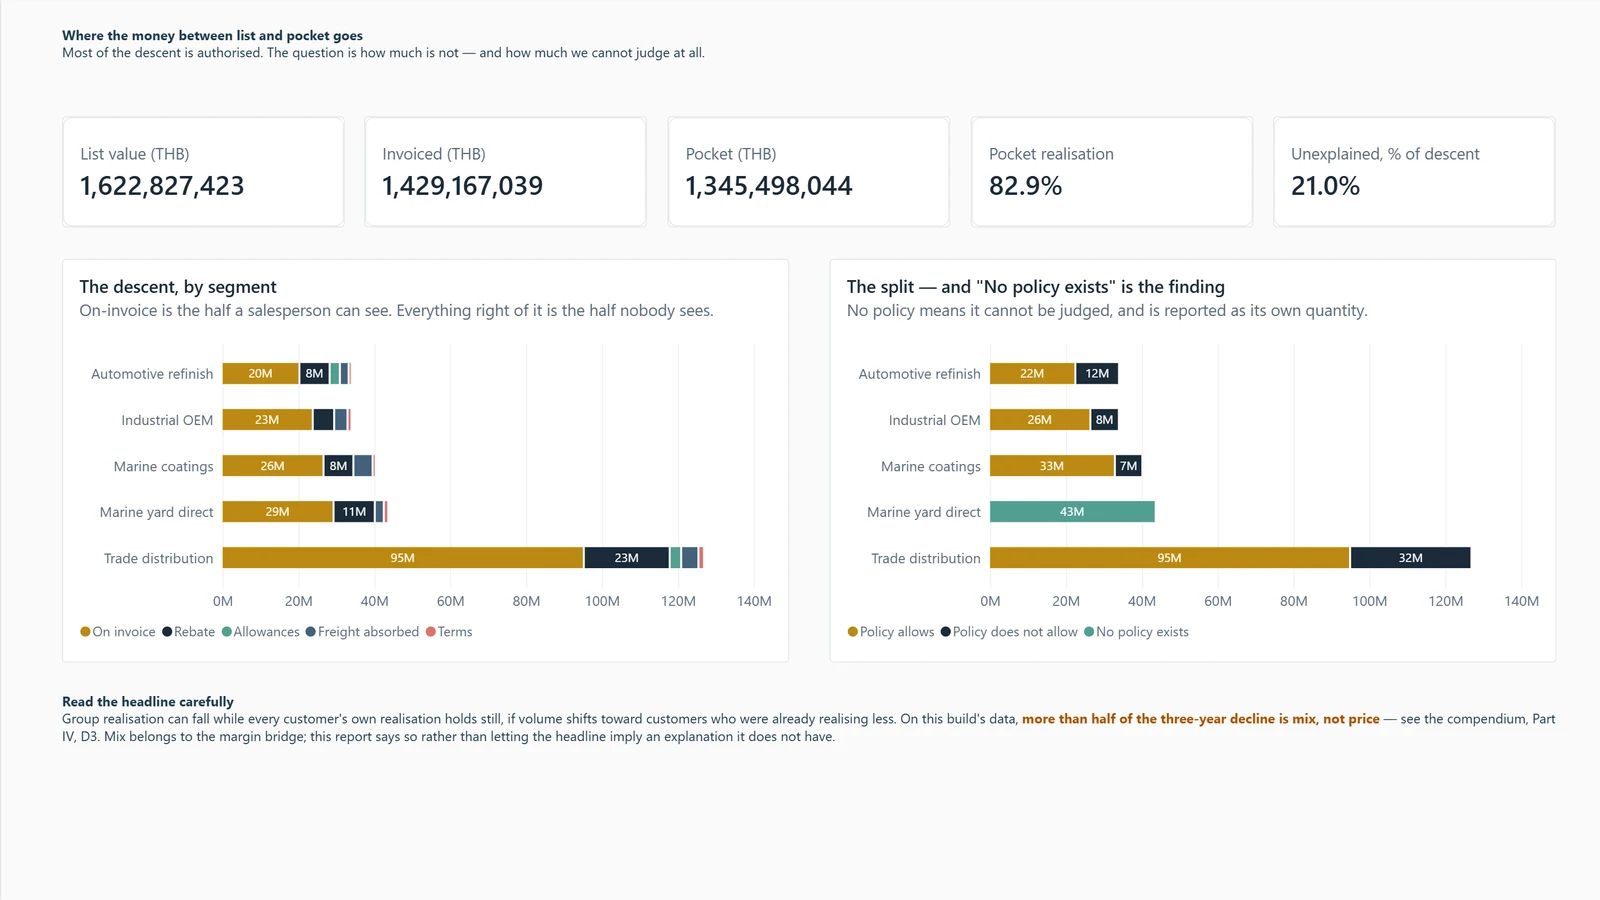Click the 11M Rebate bar for Marine yard direct
Viewport: 1600px width, 900px height.
(x=354, y=512)
